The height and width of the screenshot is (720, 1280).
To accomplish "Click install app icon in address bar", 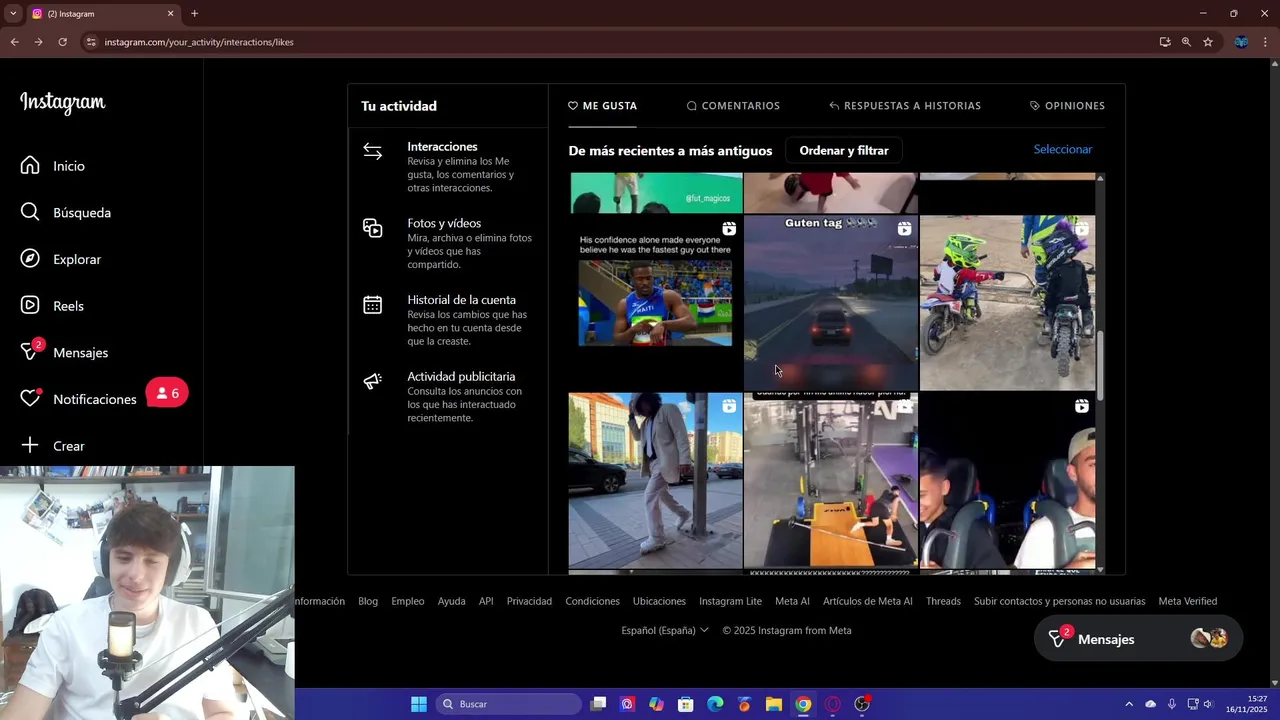I will [1165, 42].
